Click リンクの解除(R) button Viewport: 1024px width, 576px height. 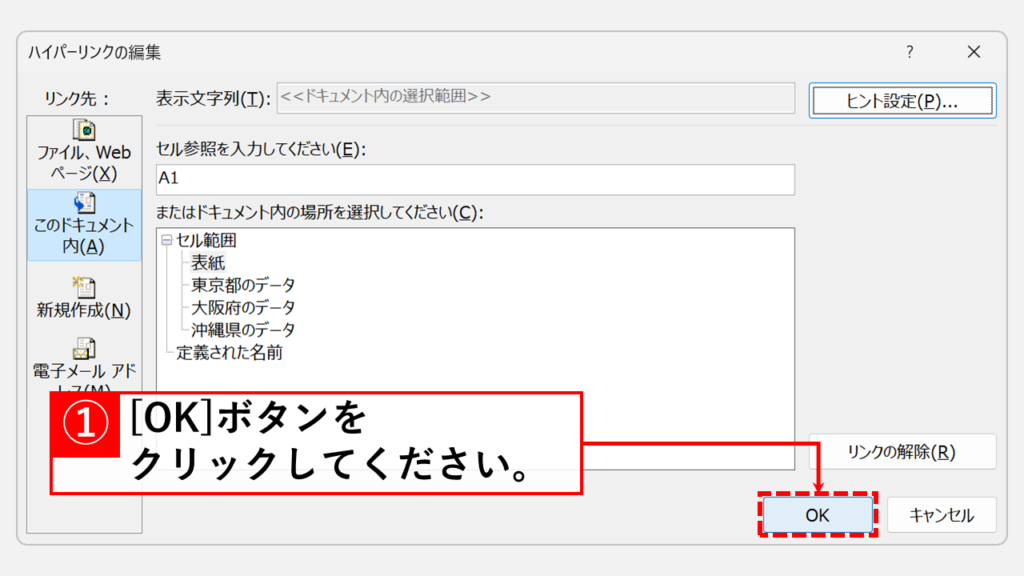coord(903,451)
